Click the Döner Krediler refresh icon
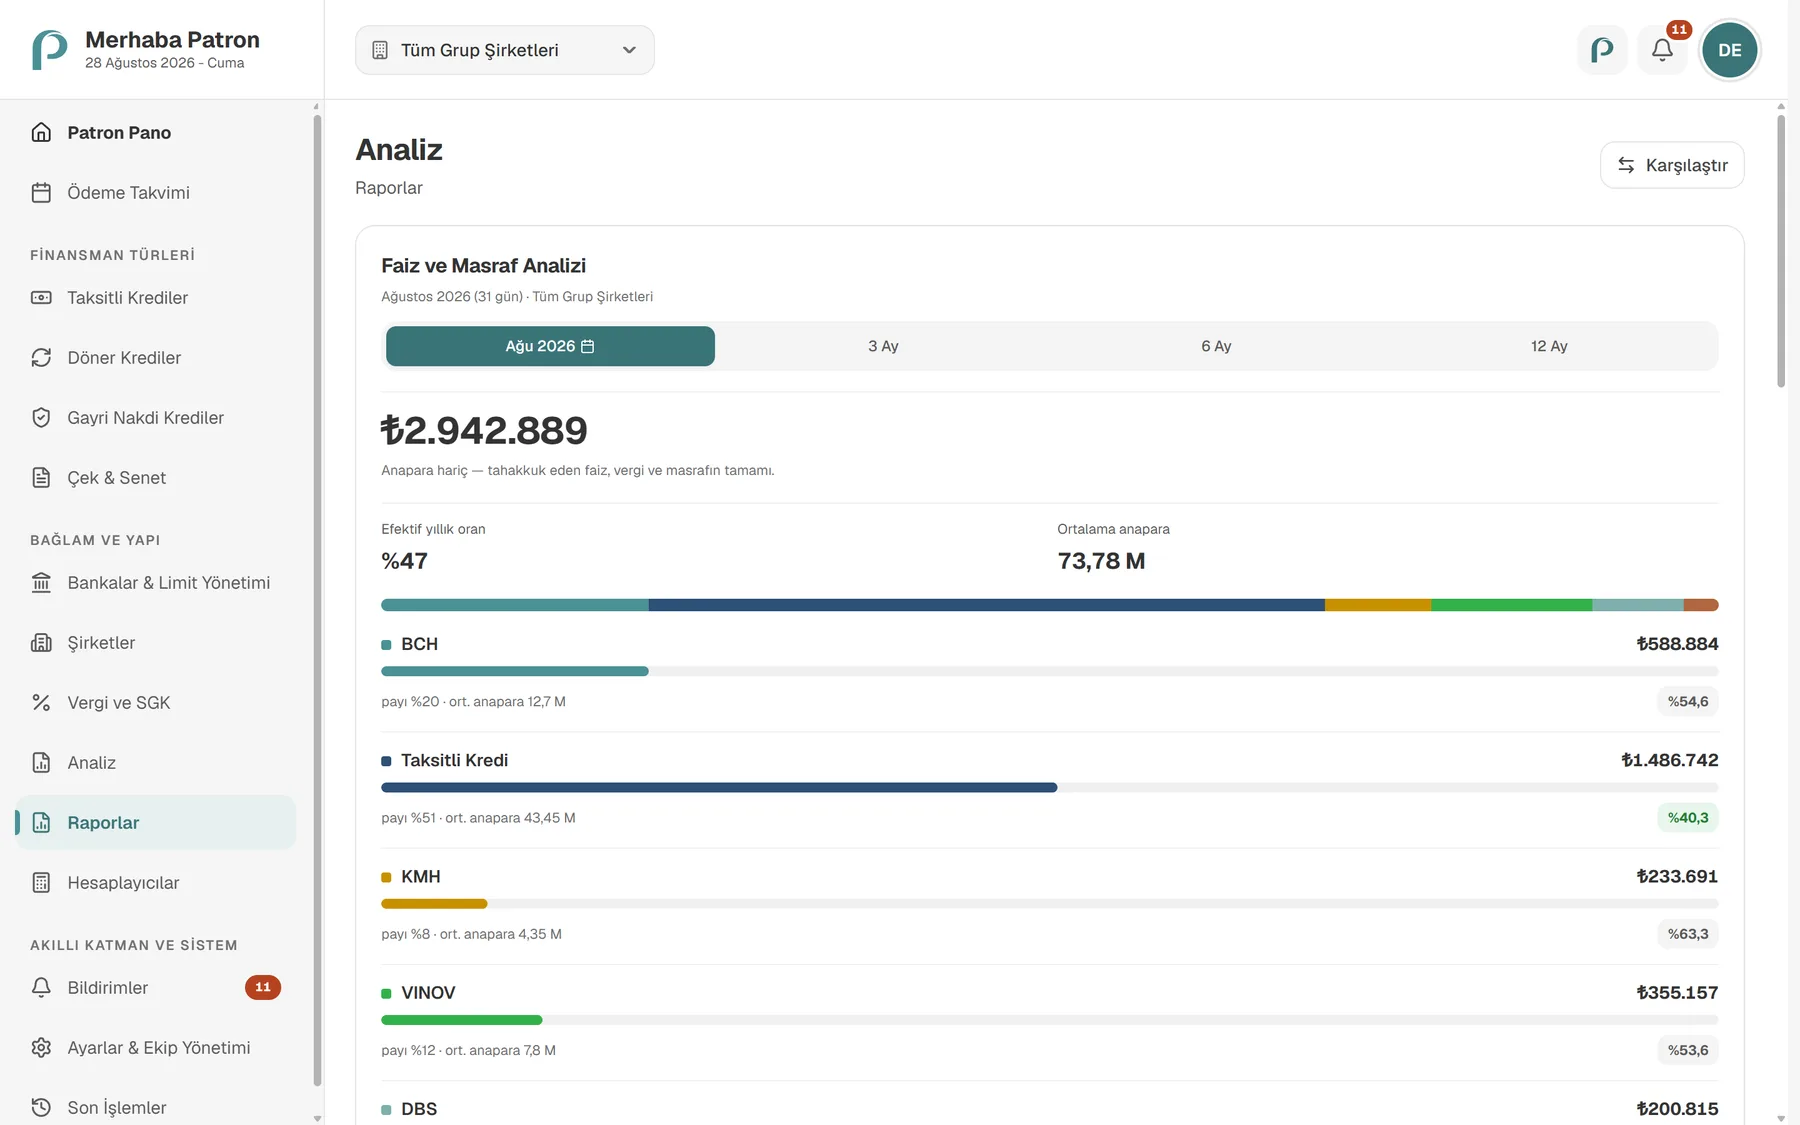Image resolution: width=1800 pixels, height=1125 pixels. click(41, 358)
